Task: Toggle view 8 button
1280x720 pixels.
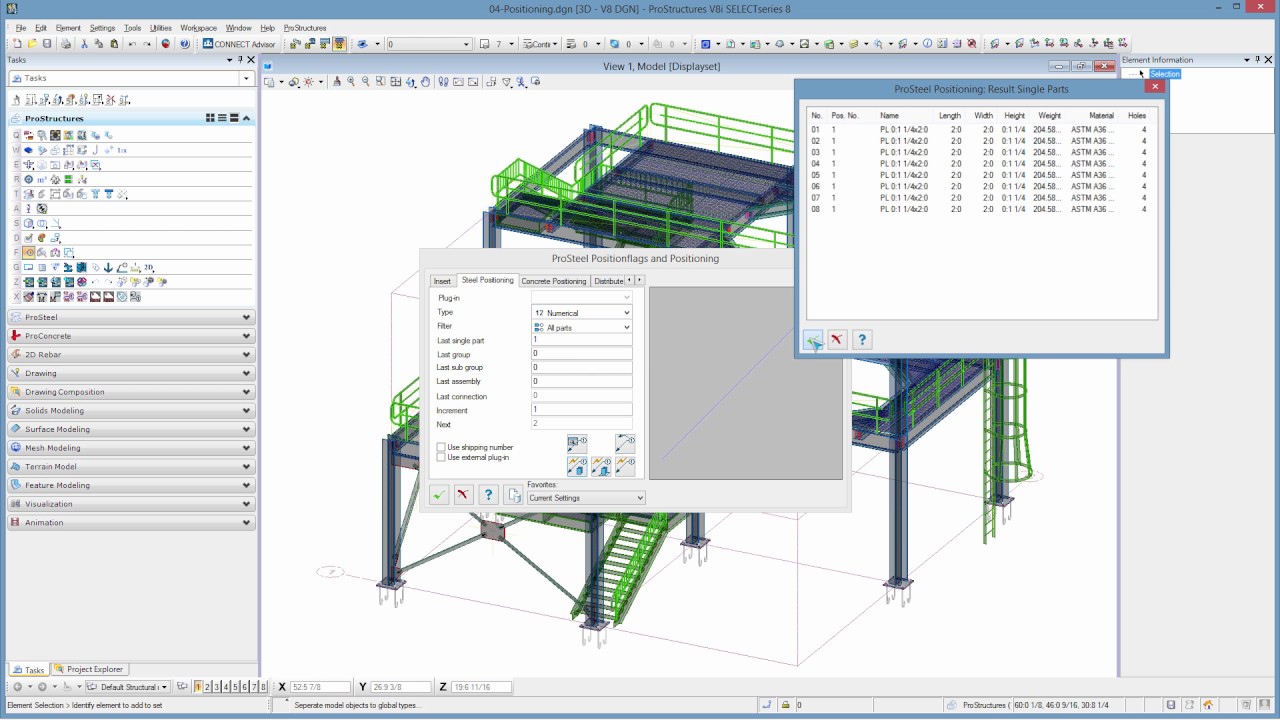Action: point(263,687)
